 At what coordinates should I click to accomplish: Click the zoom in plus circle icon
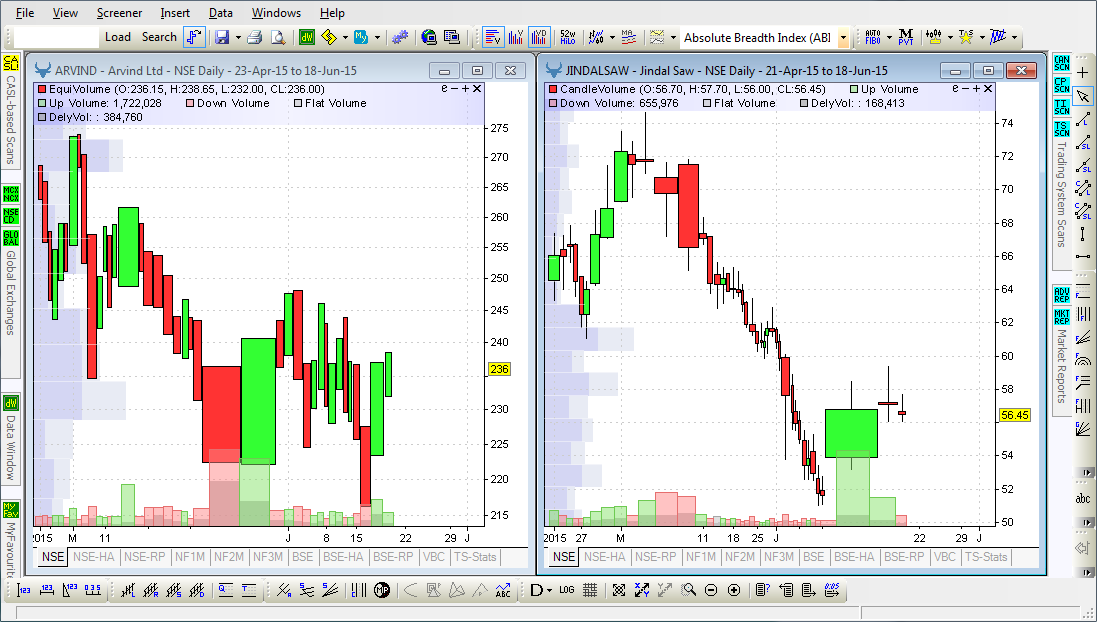734,590
